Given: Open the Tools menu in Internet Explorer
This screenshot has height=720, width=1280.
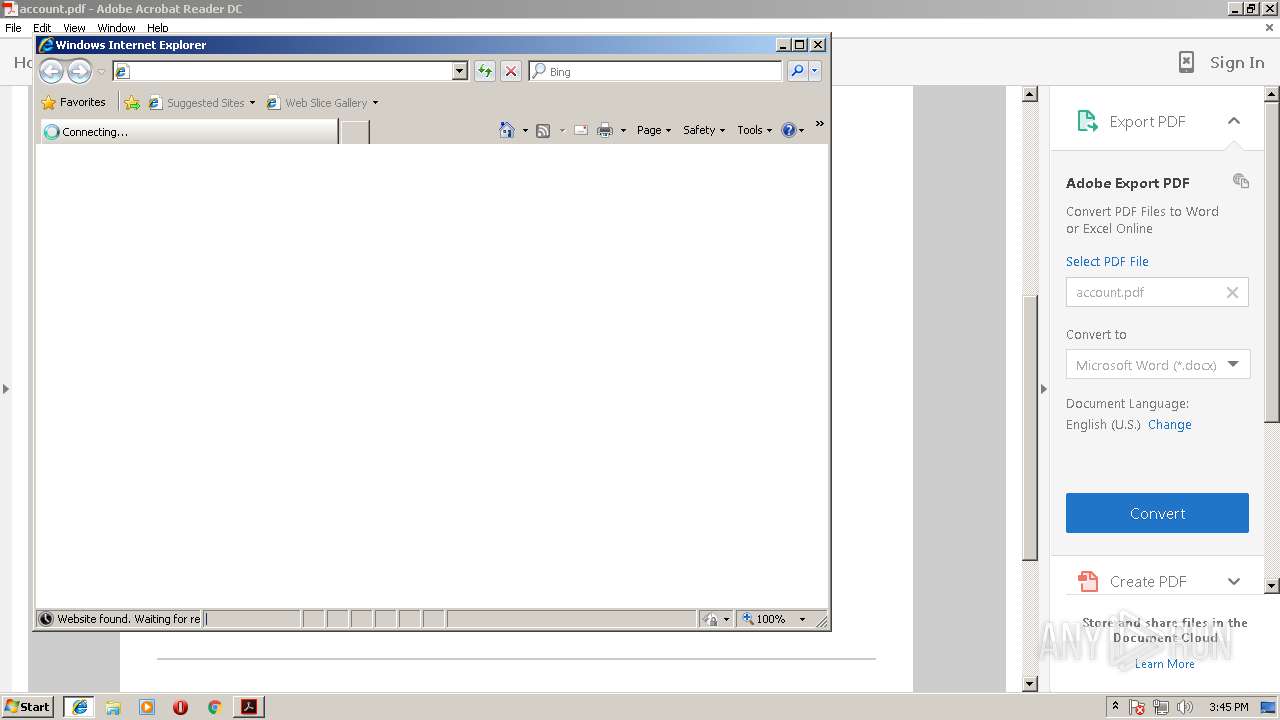Looking at the screenshot, I should pos(755,130).
